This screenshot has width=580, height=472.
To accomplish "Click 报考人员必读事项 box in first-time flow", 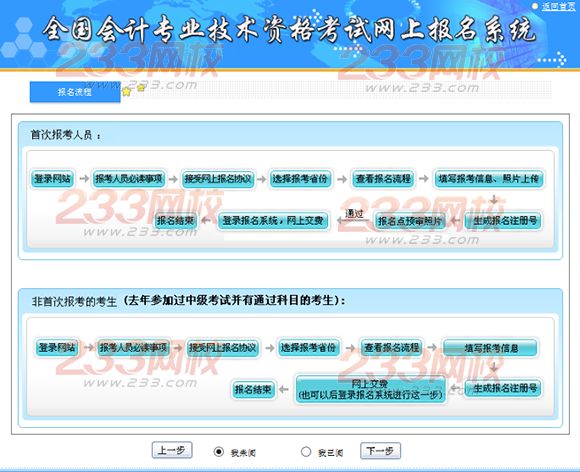I will pyautogui.click(x=128, y=179).
